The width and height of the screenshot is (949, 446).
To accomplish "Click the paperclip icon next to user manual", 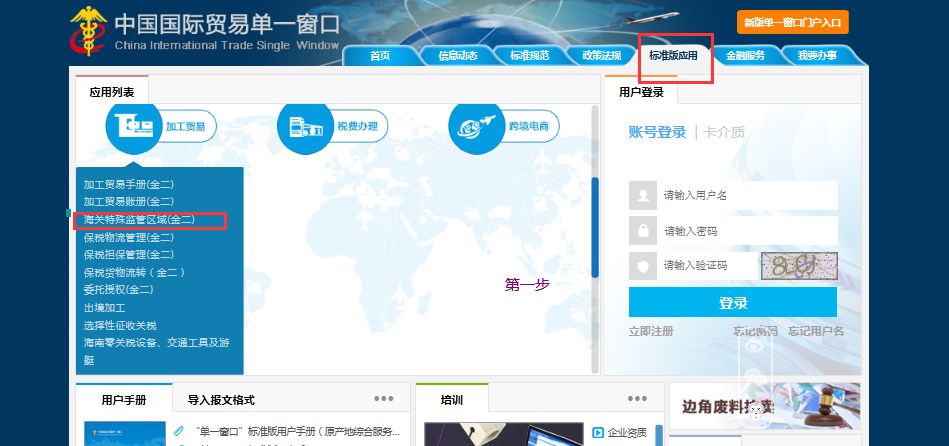I will 179,431.
